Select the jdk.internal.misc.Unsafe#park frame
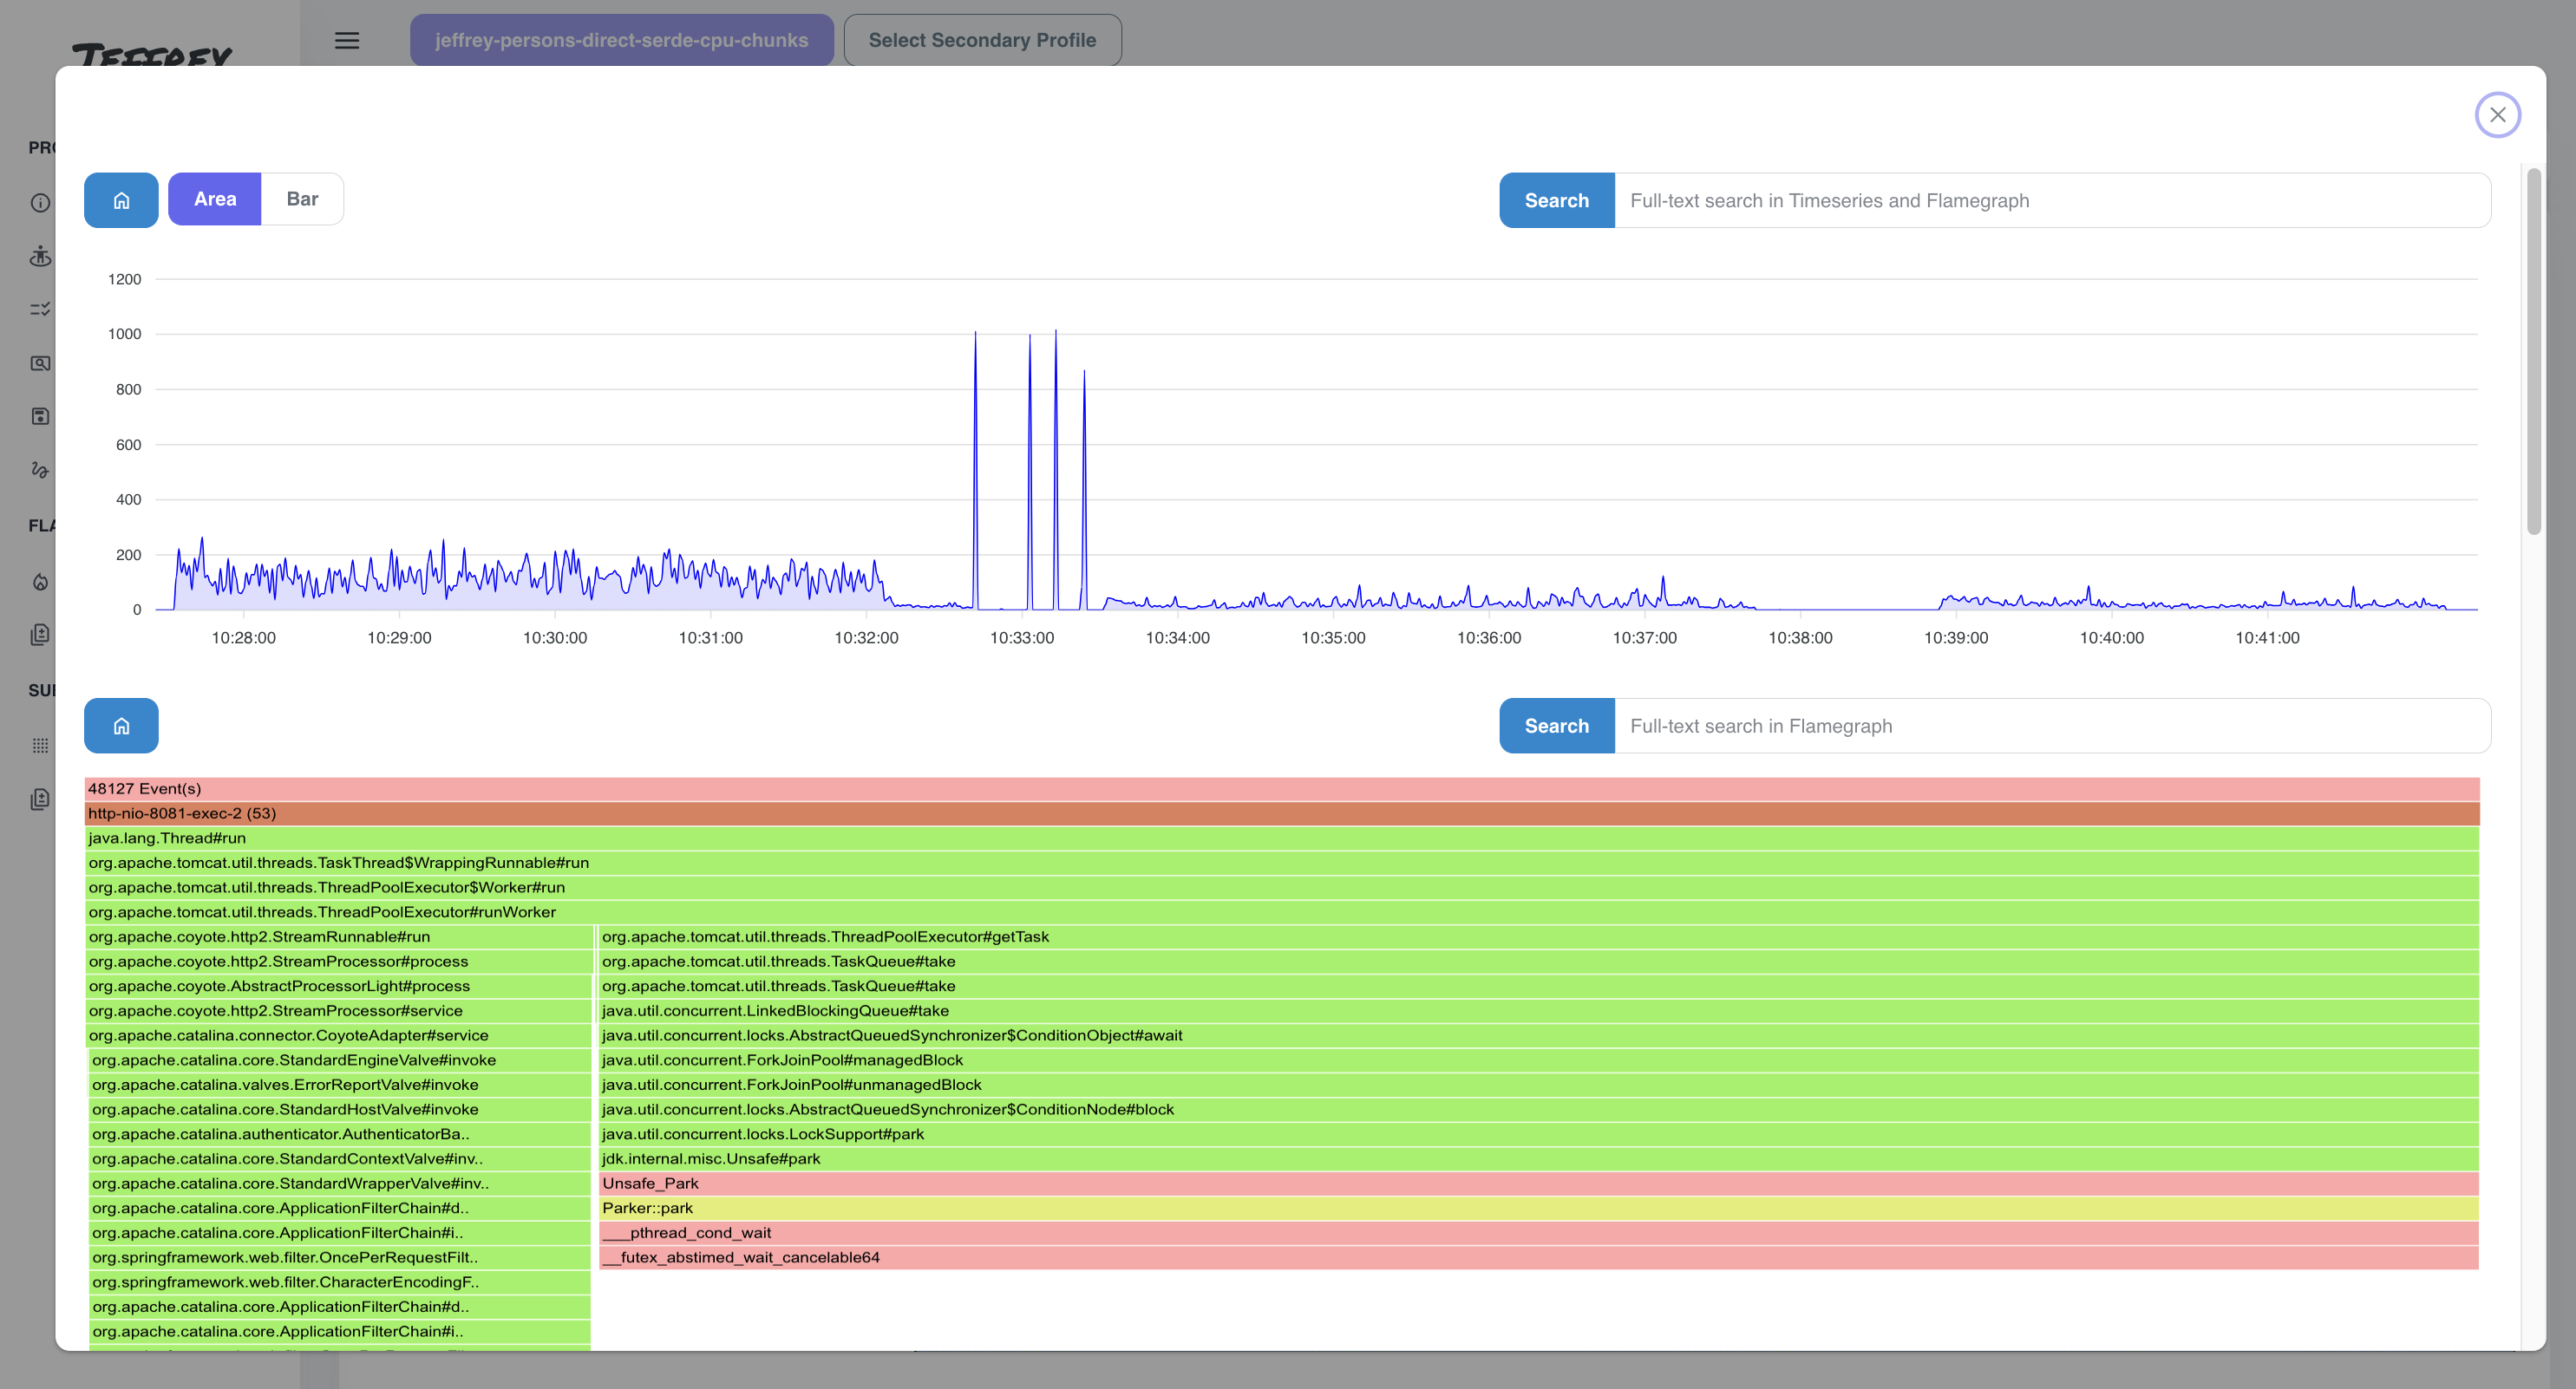The height and width of the screenshot is (1389, 2576). (x=1538, y=1158)
